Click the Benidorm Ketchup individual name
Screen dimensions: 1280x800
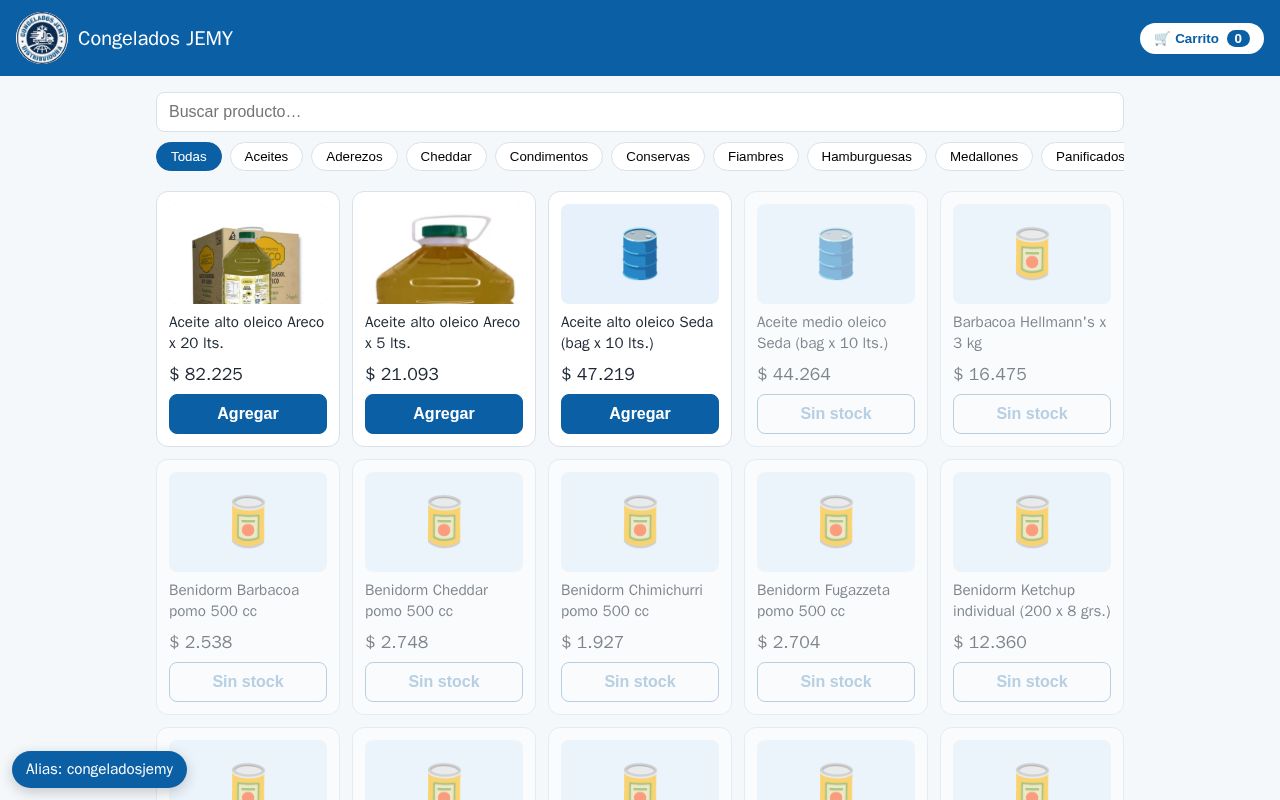pyautogui.click(x=1032, y=601)
